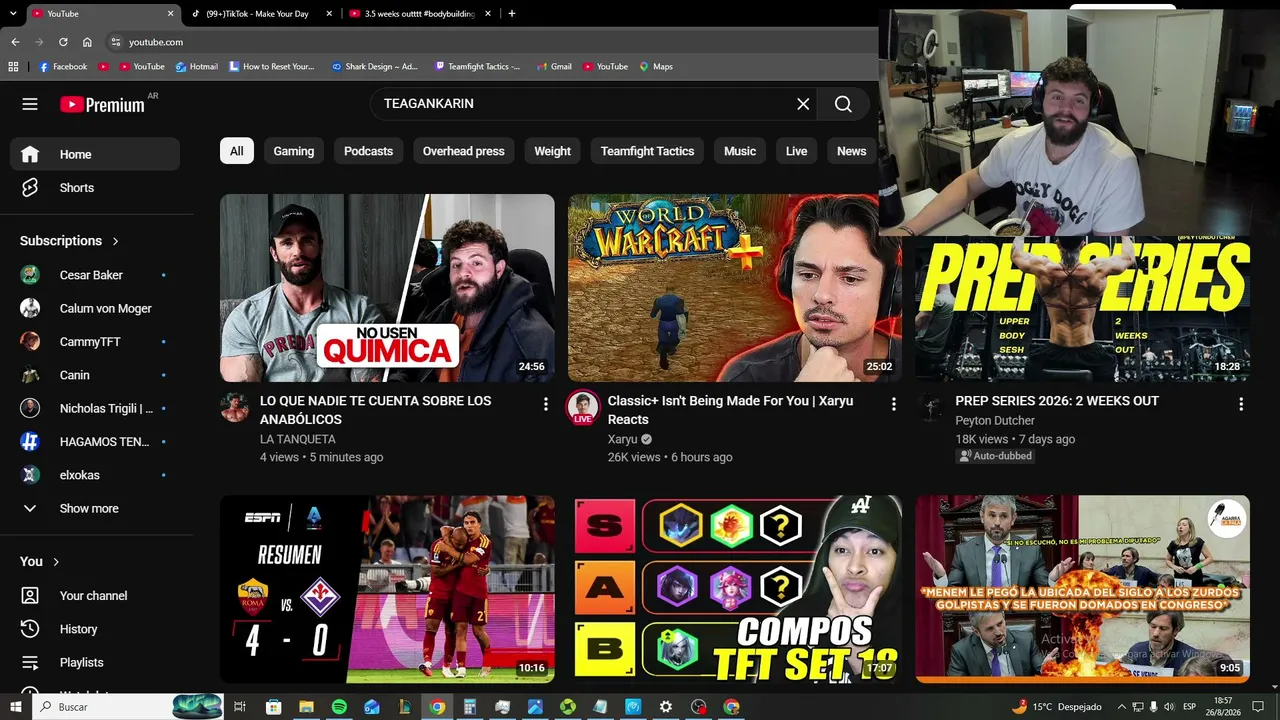Open Spotify from the taskbar
The image size is (1280, 720).
pyautogui.click(x=339, y=707)
